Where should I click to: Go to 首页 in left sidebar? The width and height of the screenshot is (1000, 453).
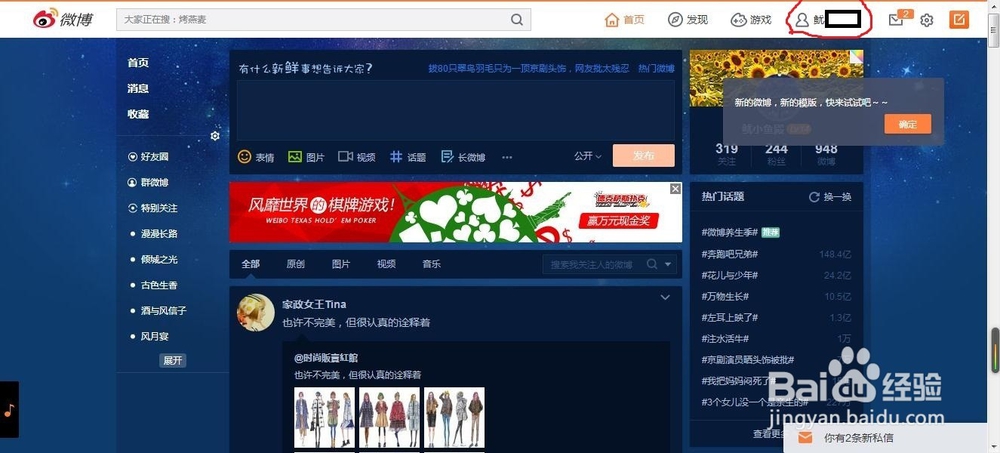(138, 63)
